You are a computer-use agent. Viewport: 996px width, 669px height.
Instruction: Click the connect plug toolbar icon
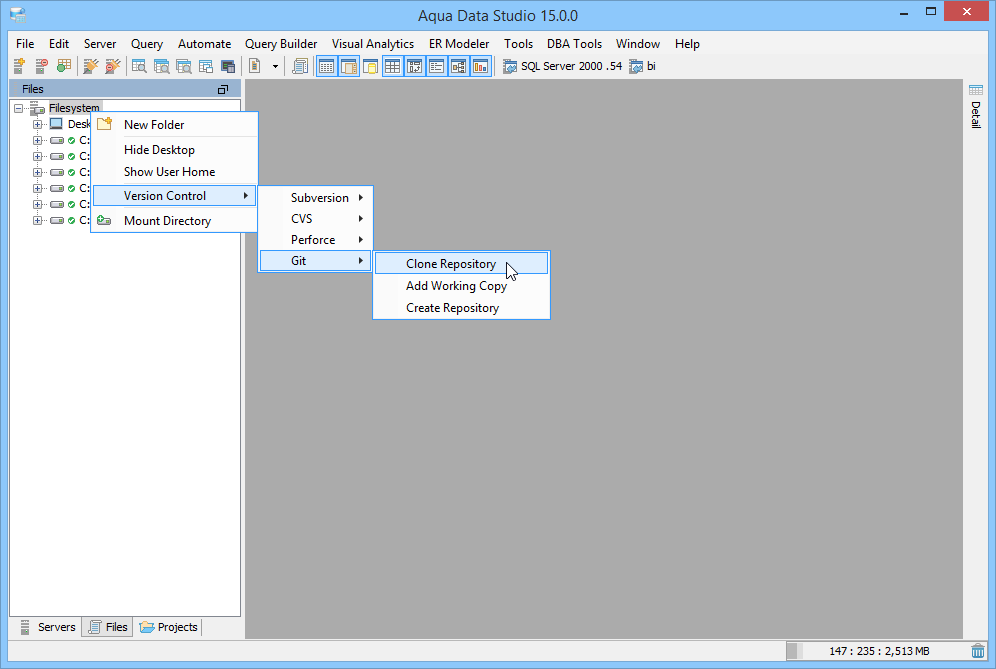[x=90, y=65]
